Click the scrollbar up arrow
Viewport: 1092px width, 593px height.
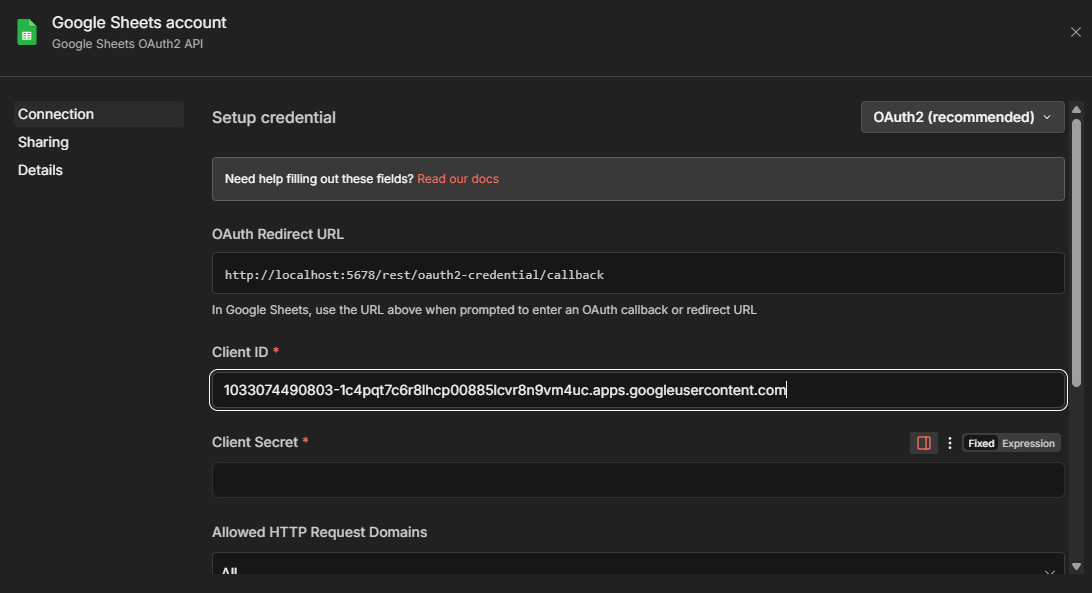point(1076,109)
